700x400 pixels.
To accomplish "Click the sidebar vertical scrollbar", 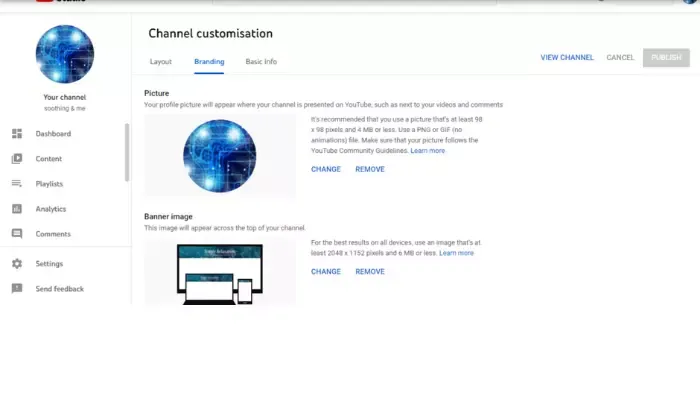I will point(127,152).
